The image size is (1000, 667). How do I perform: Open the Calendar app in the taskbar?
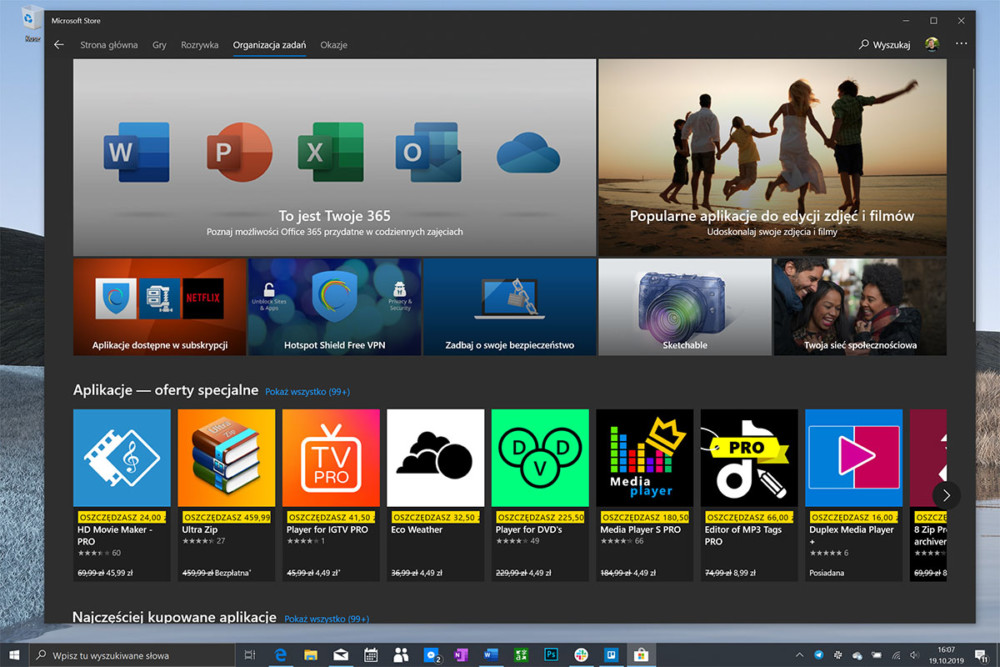point(371,655)
